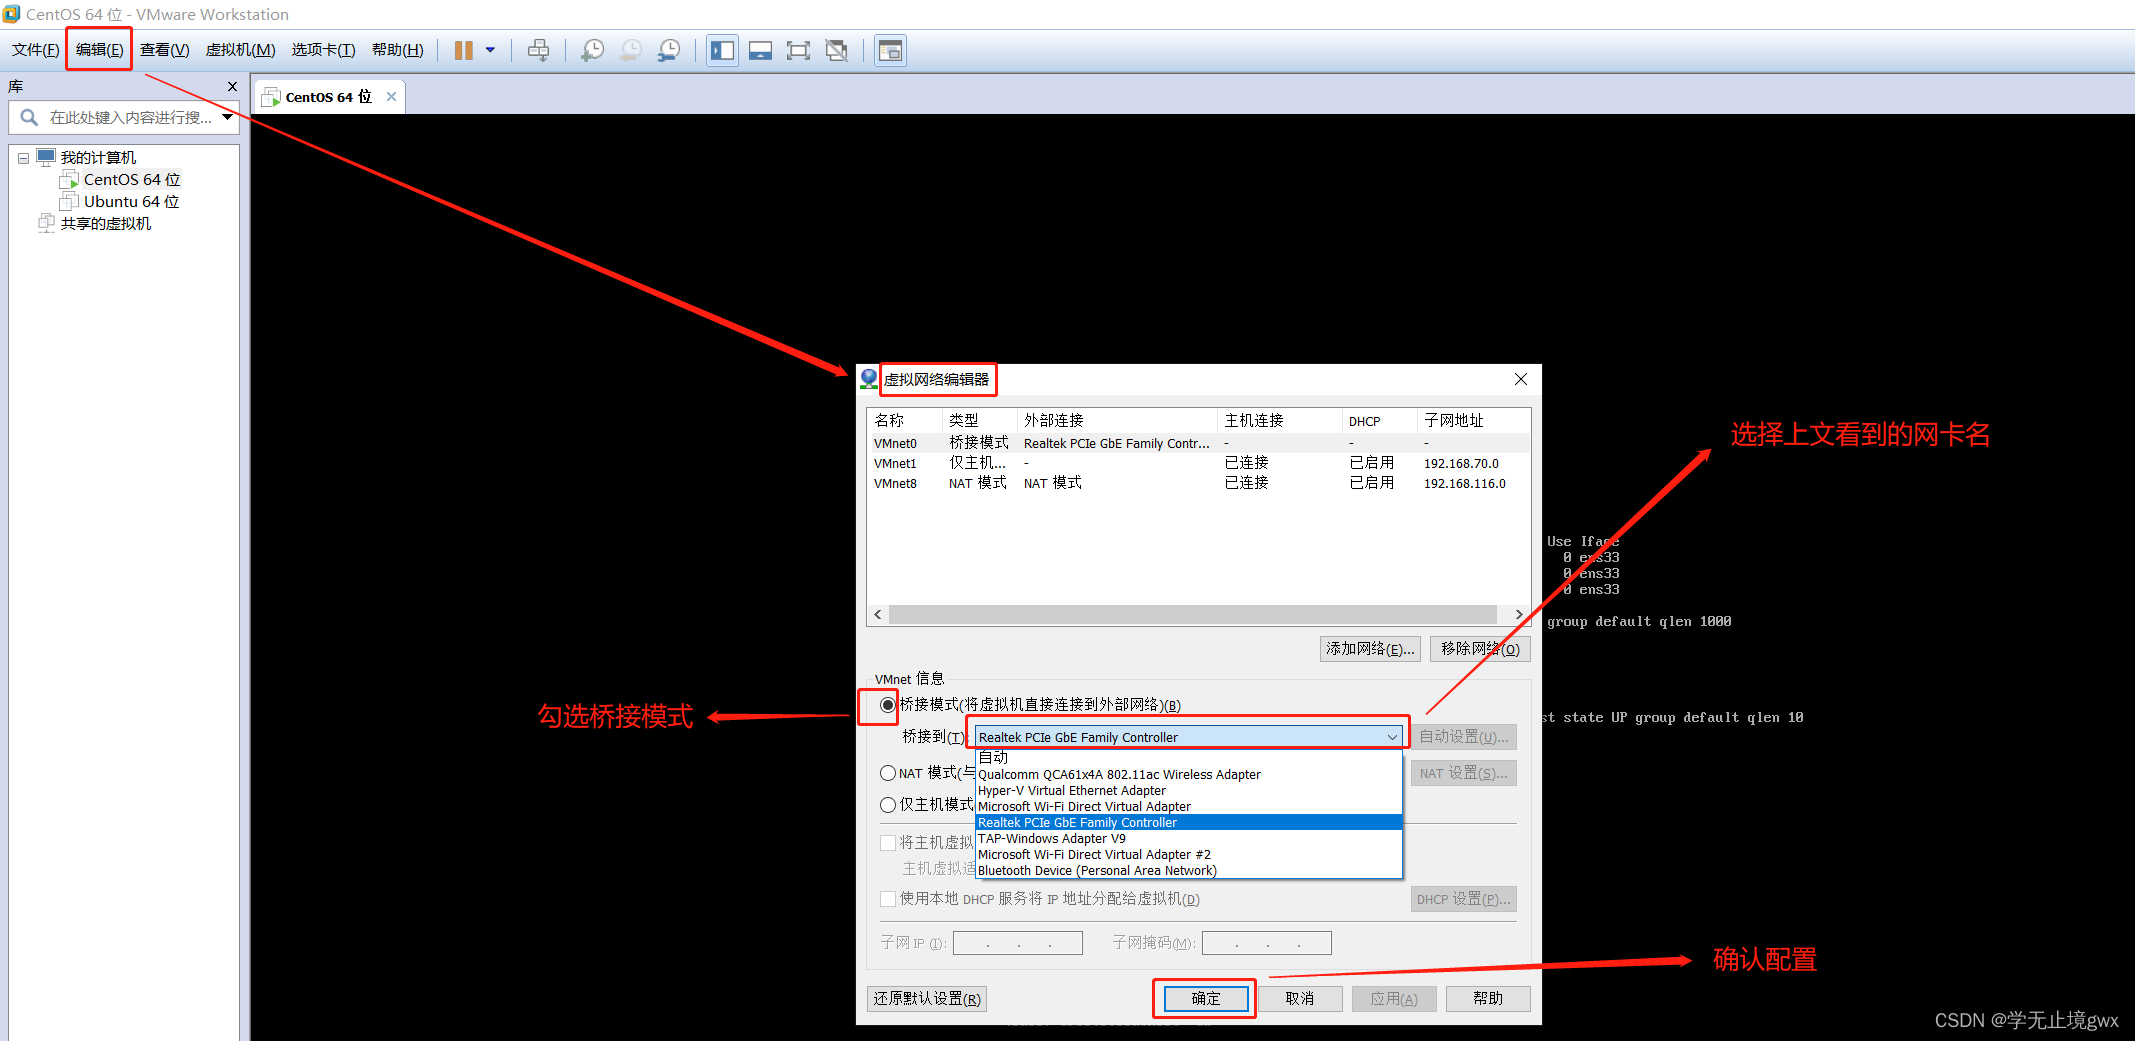The image size is (2135, 1041).
Task: Click the 应用(A) button
Action: tap(1394, 998)
